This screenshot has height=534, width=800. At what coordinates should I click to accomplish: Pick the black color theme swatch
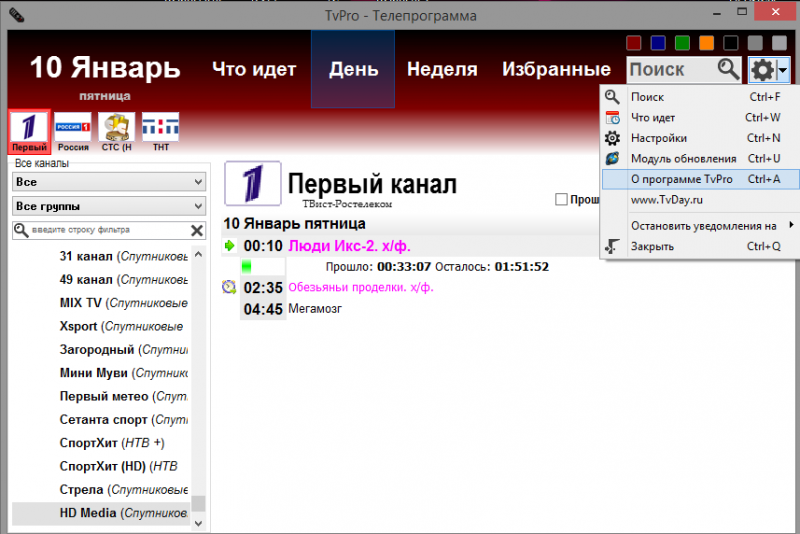[731, 43]
